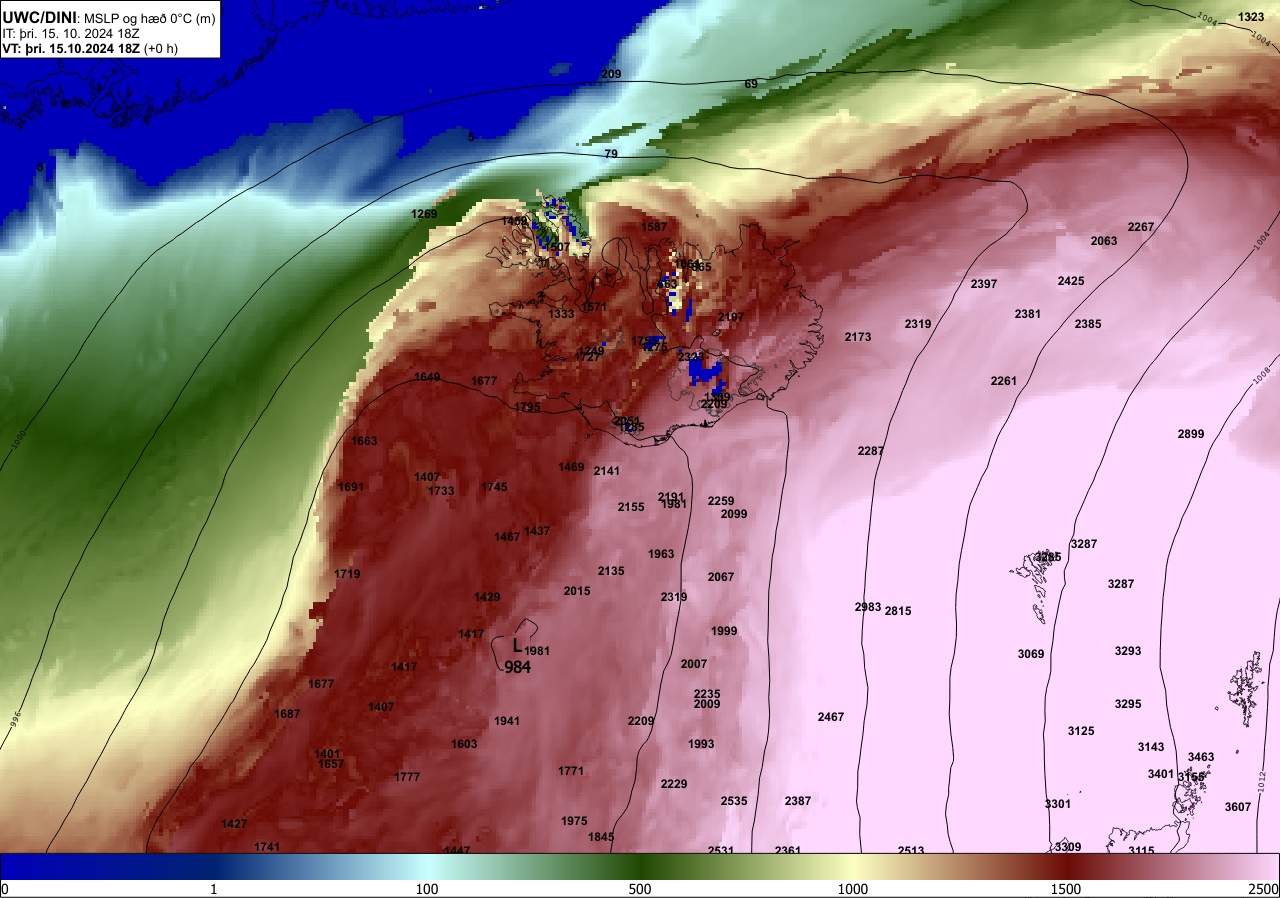Click the map value 2015
The height and width of the screenshot is (898, 1280).
pos(577,591)
